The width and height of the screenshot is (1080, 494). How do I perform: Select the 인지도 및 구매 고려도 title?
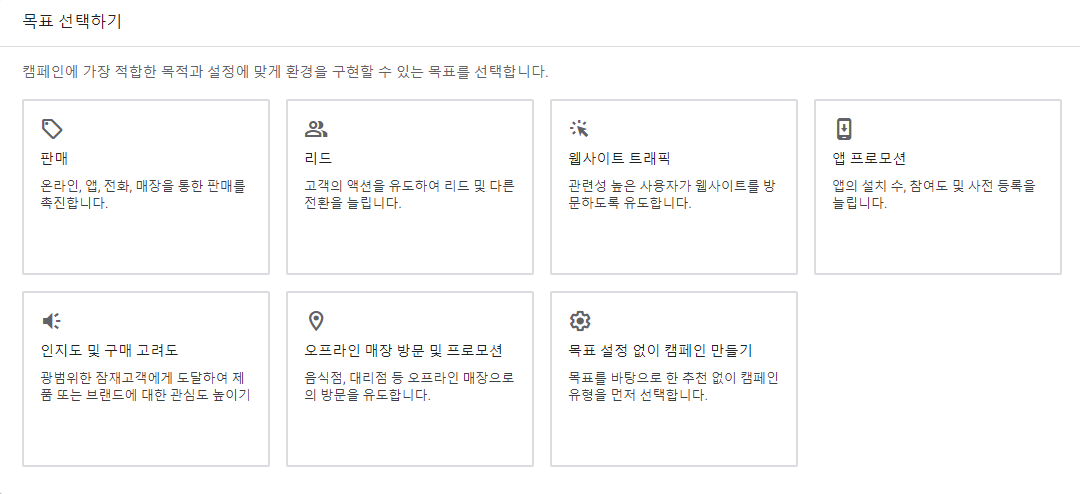pyautogui.click(x=110, y=350)
